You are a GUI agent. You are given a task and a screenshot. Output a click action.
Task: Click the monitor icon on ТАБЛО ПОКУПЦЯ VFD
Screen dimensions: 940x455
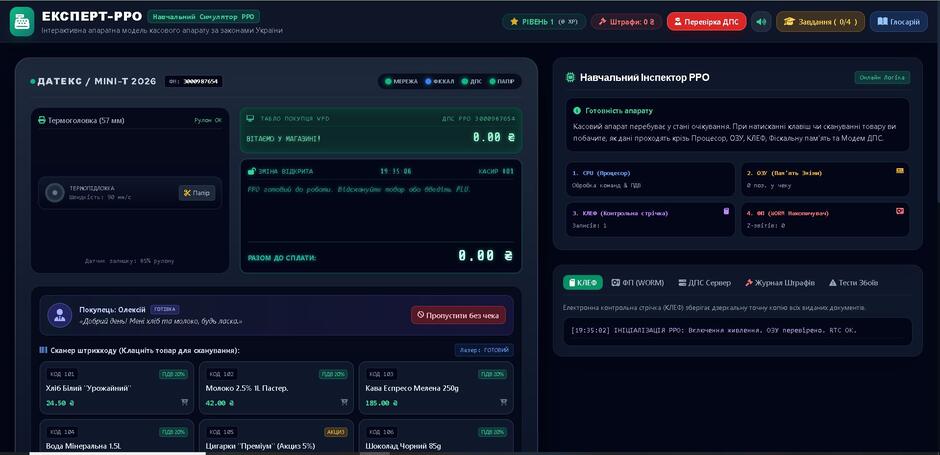click(250, 119)
